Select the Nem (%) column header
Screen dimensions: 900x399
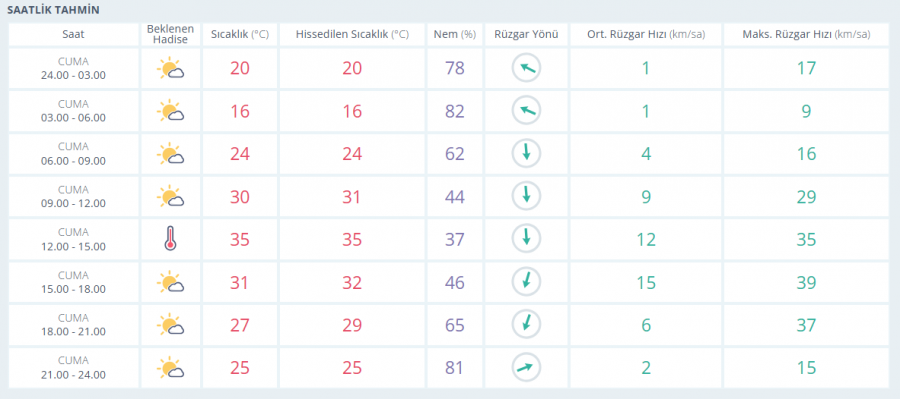click(x=455, y=34)
